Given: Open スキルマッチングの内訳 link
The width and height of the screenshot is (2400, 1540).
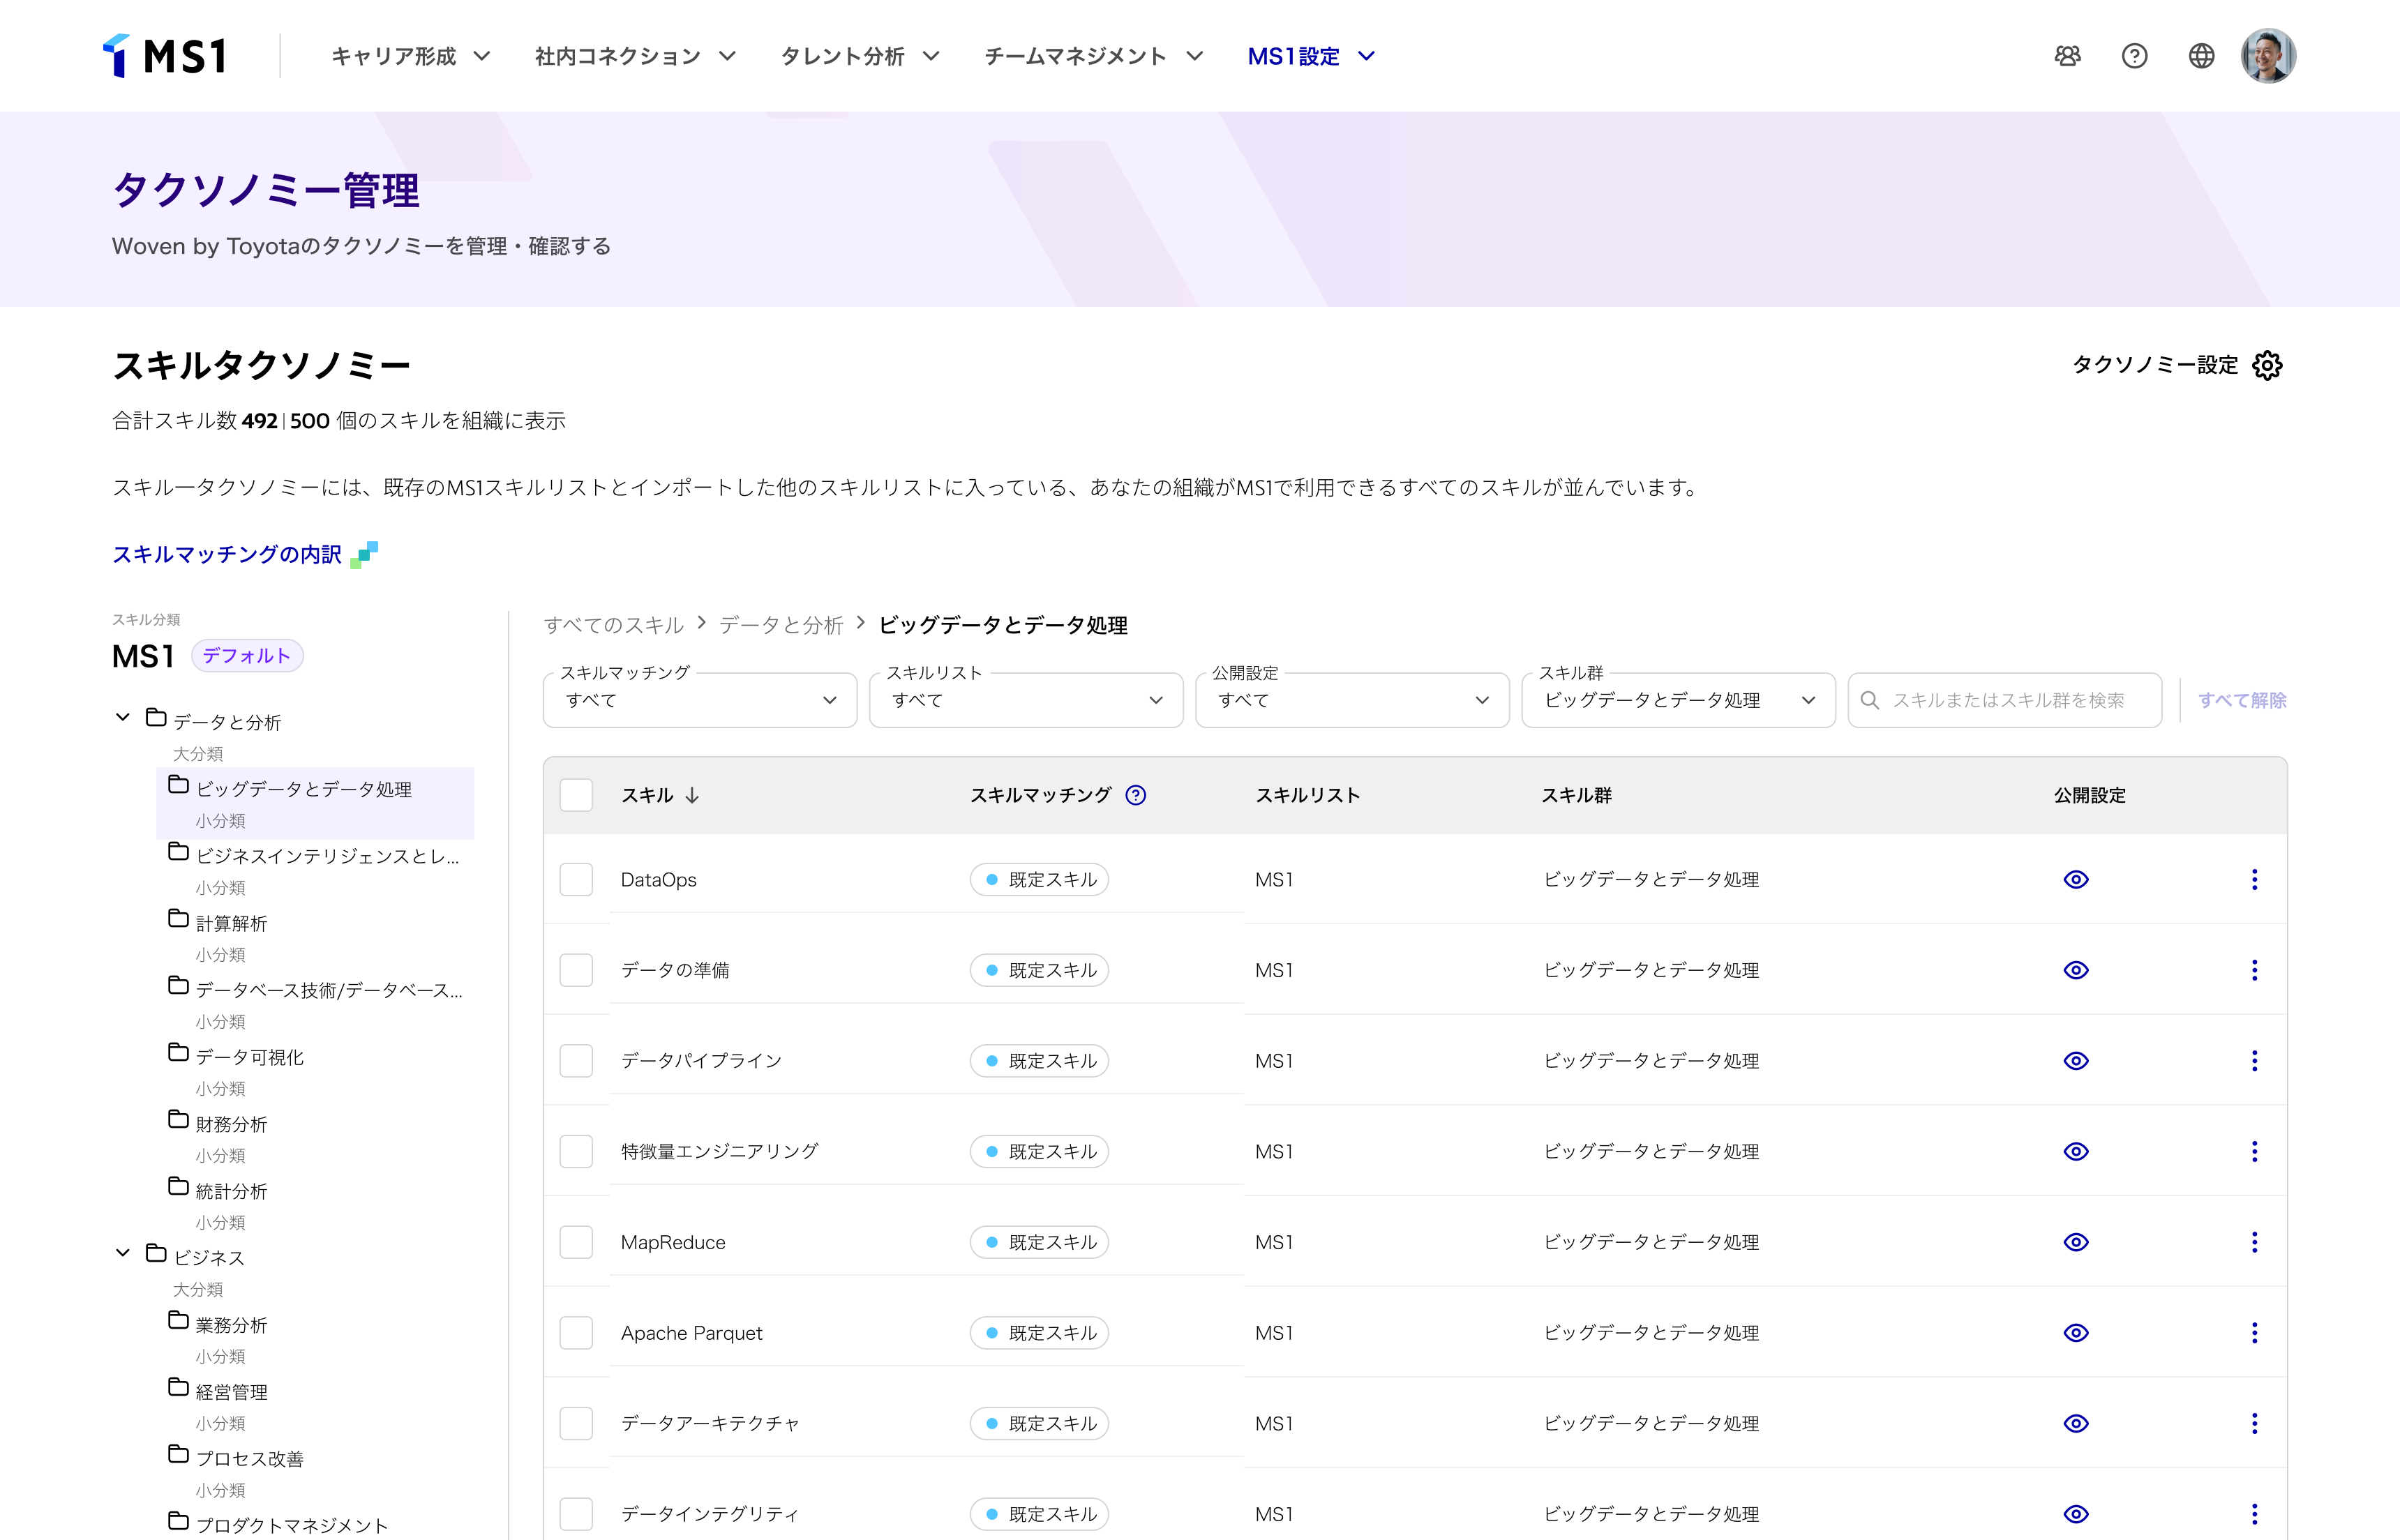Looking at the screenshot, I should 245,554.
